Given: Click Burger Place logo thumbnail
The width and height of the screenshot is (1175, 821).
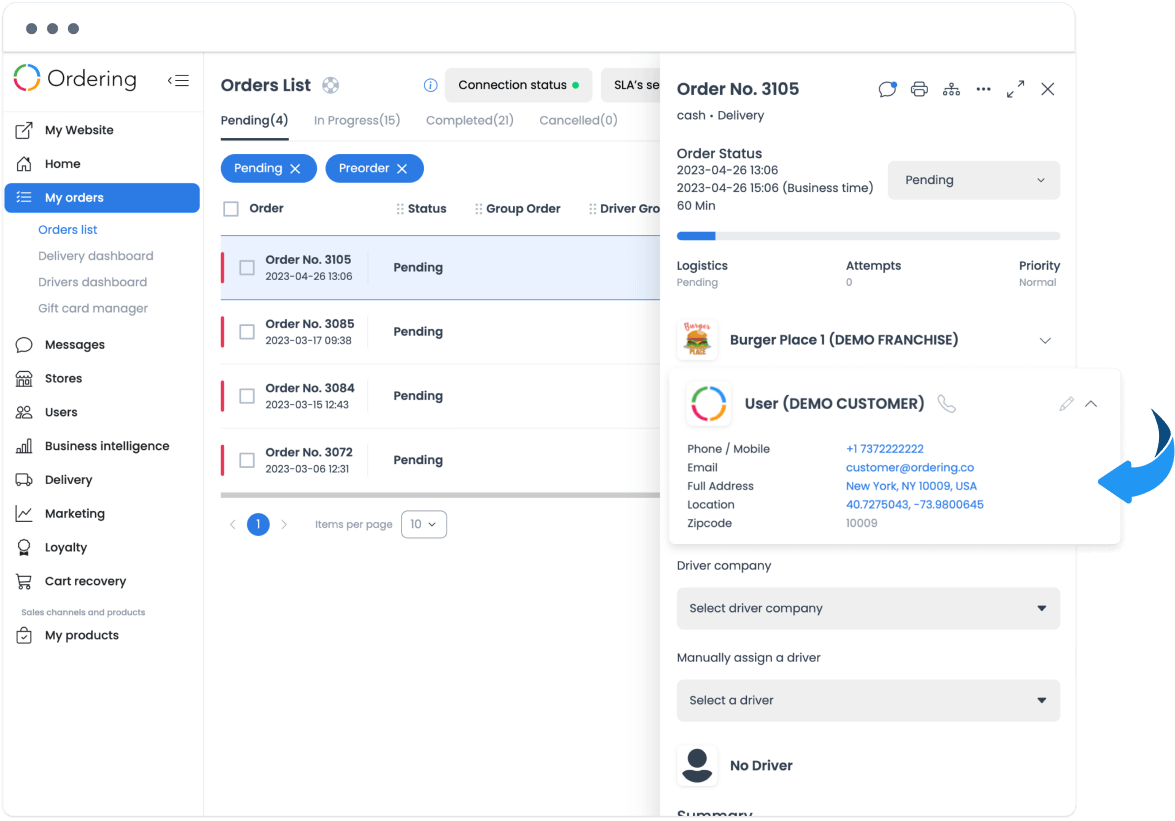Looking at the screenshot, I should coord(697,340).
